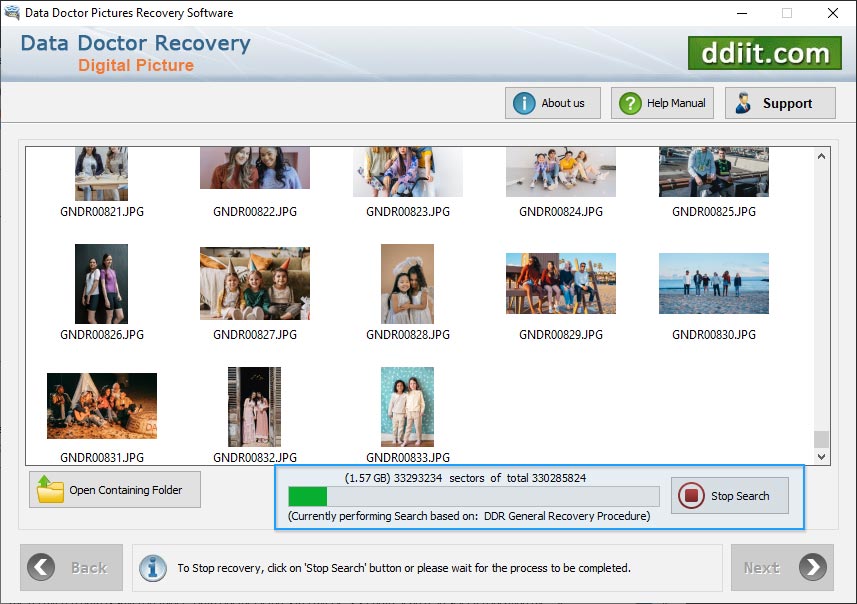Select the Help Manual question mark icon
The image size is (857, 604).
pos(630,102)
